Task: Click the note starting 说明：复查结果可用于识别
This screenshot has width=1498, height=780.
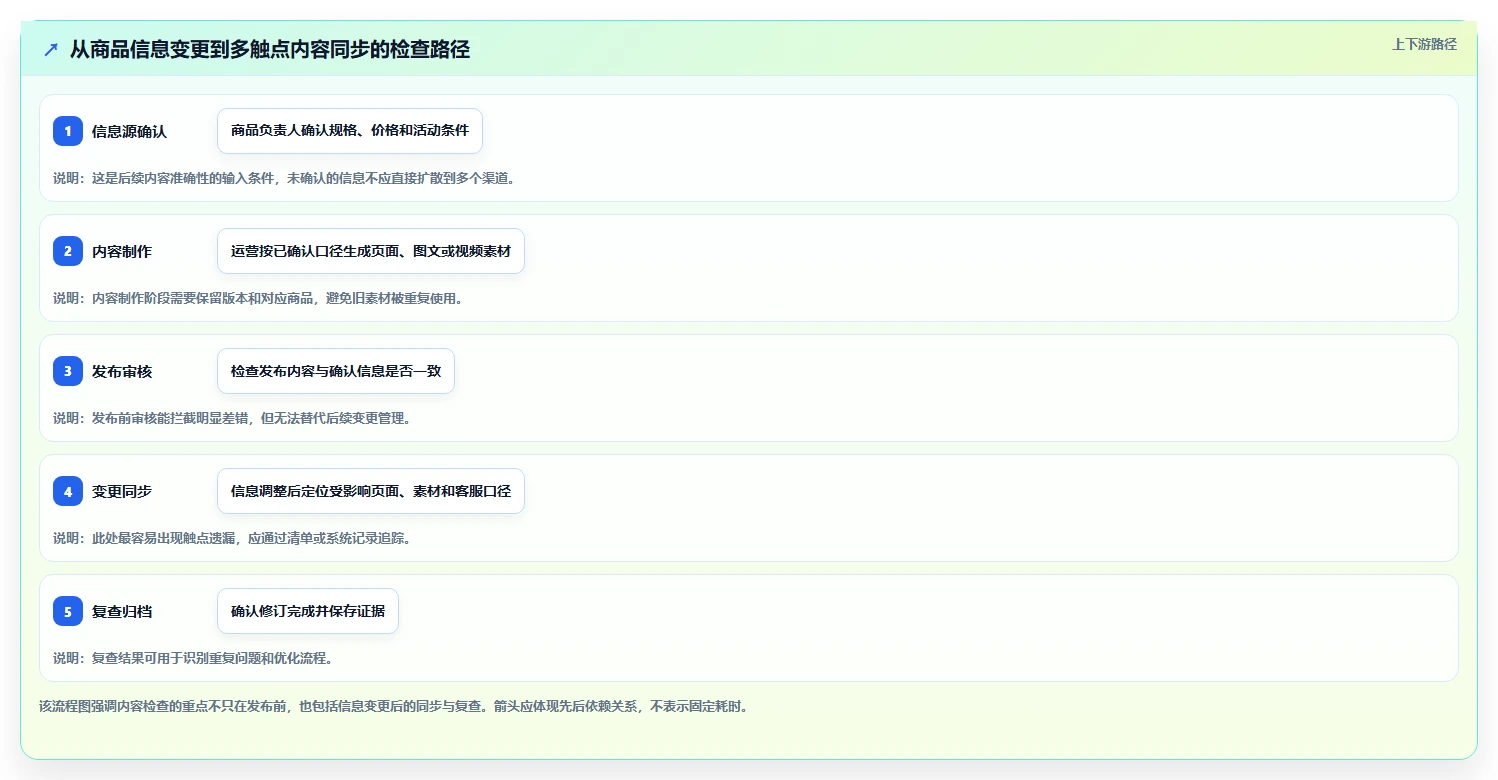Action: click(193, 658)
